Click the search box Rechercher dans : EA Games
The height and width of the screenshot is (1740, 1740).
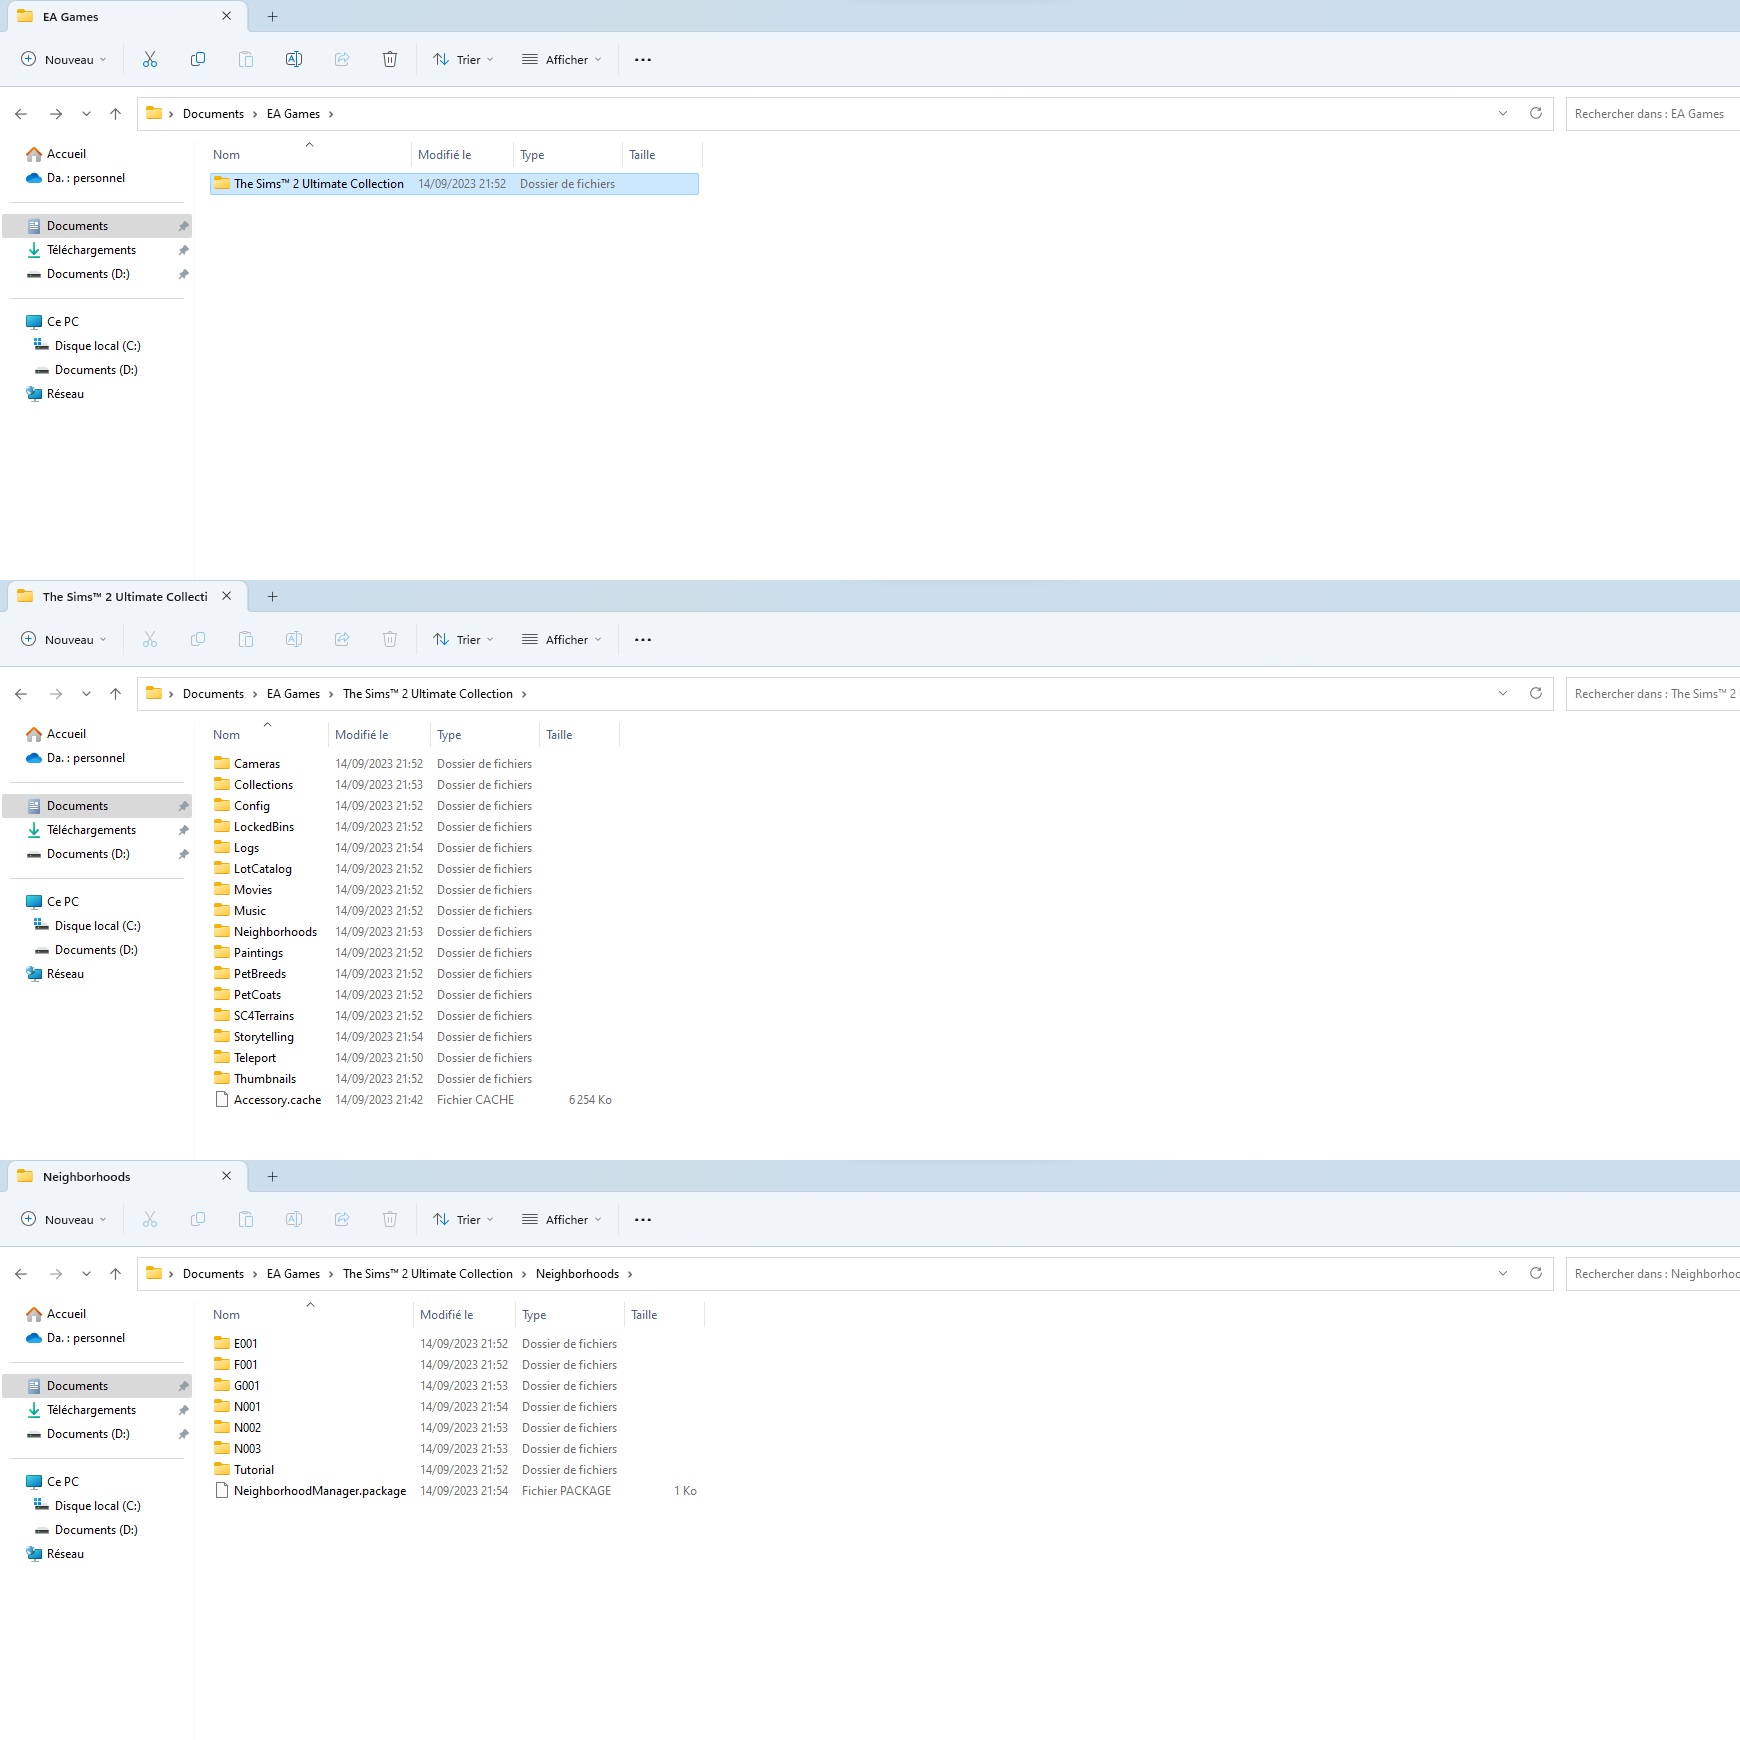pyautogui.click(x=1650, y=114)
